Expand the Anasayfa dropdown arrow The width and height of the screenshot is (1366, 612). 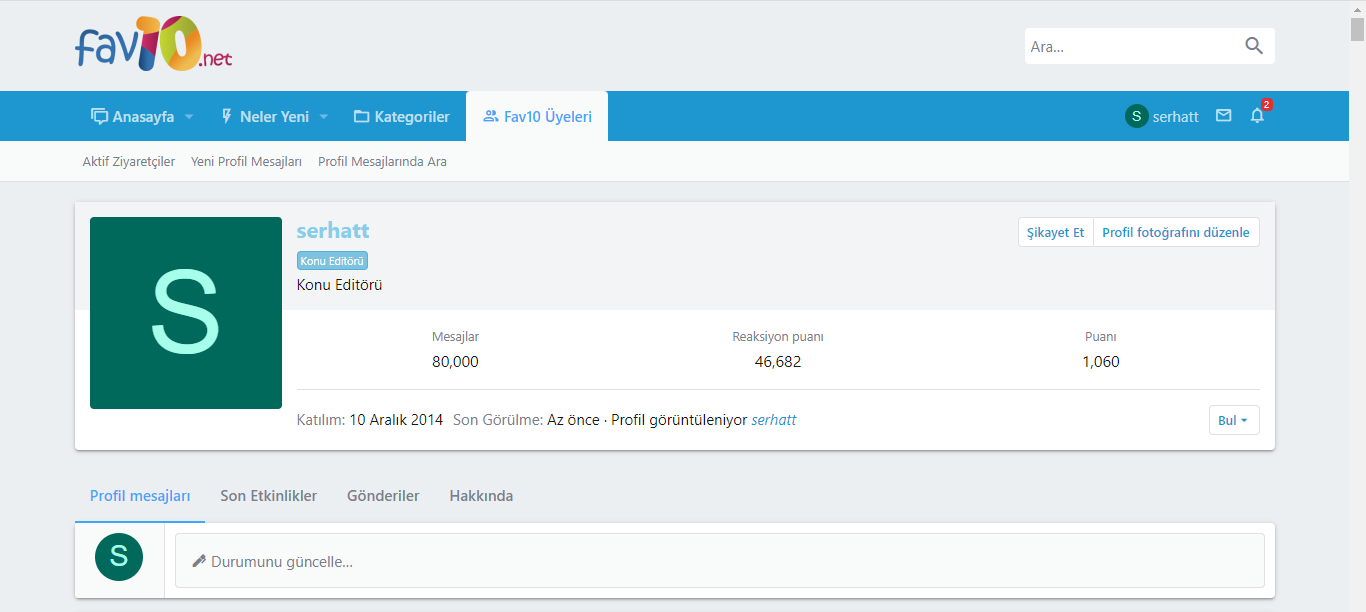click(189, 117)
